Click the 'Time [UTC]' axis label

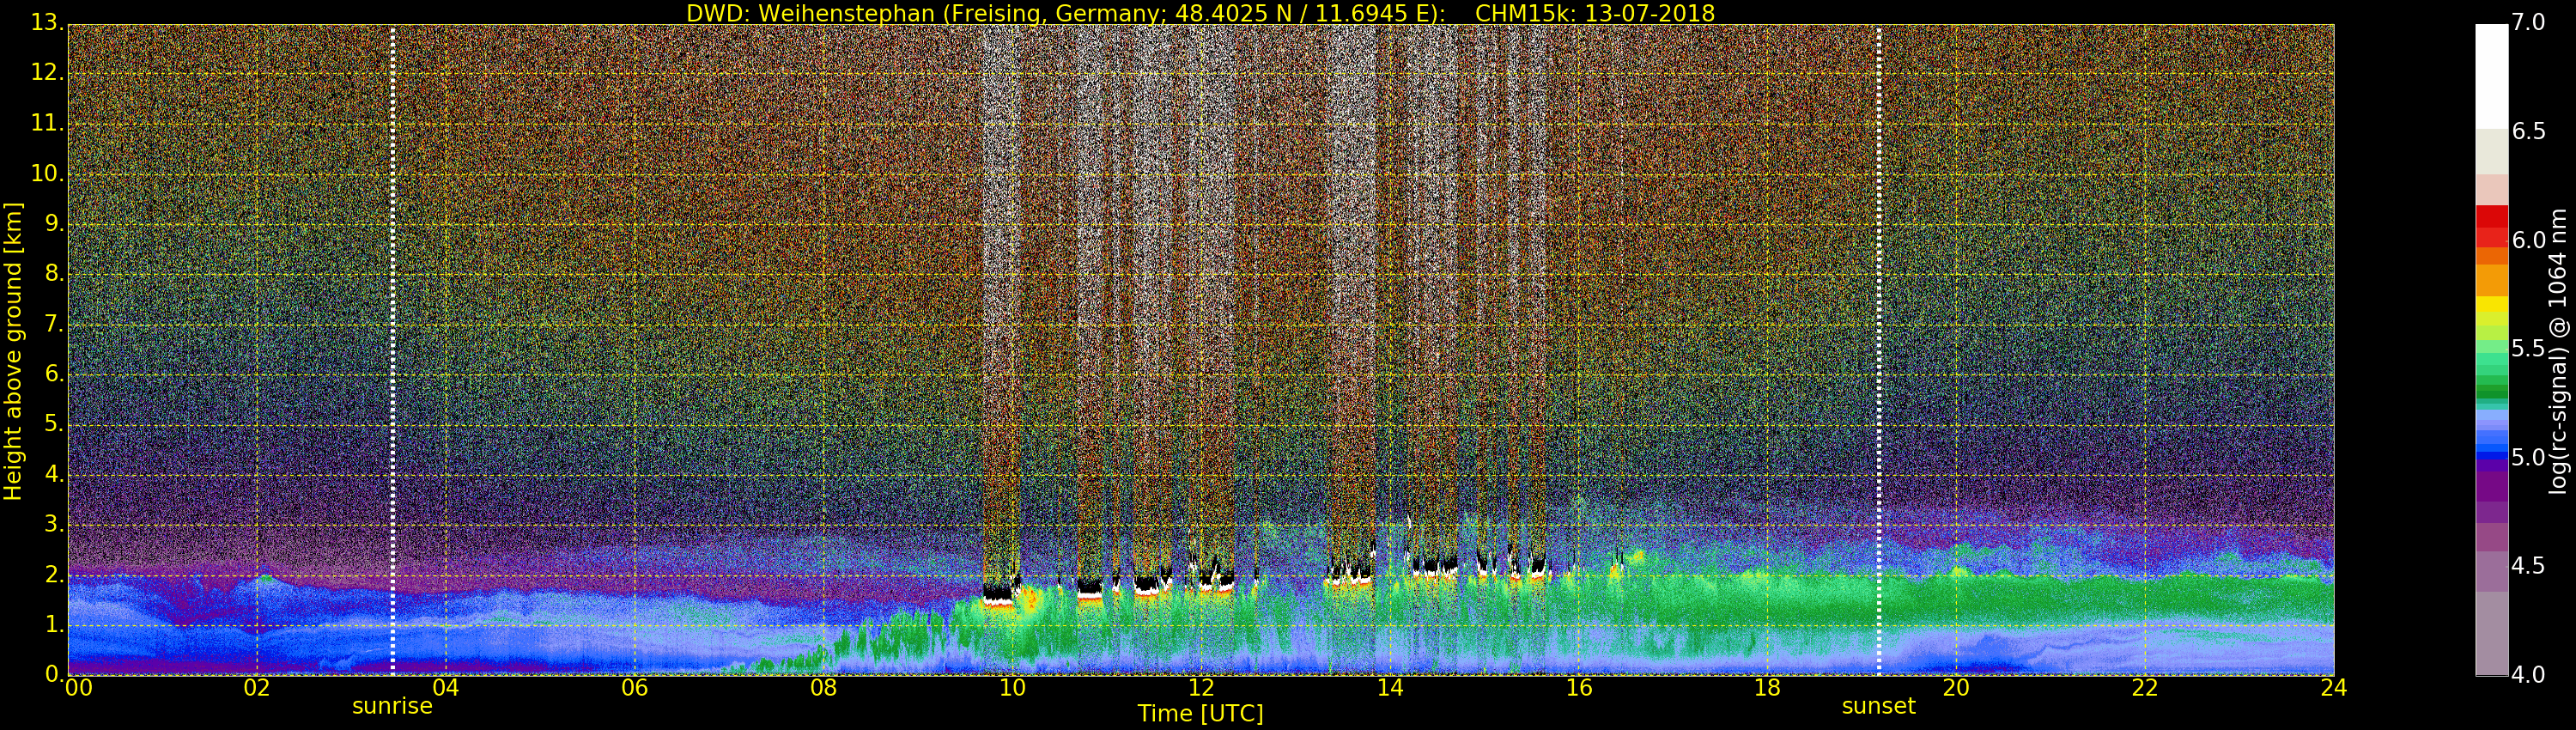[x=1200, y=714]
